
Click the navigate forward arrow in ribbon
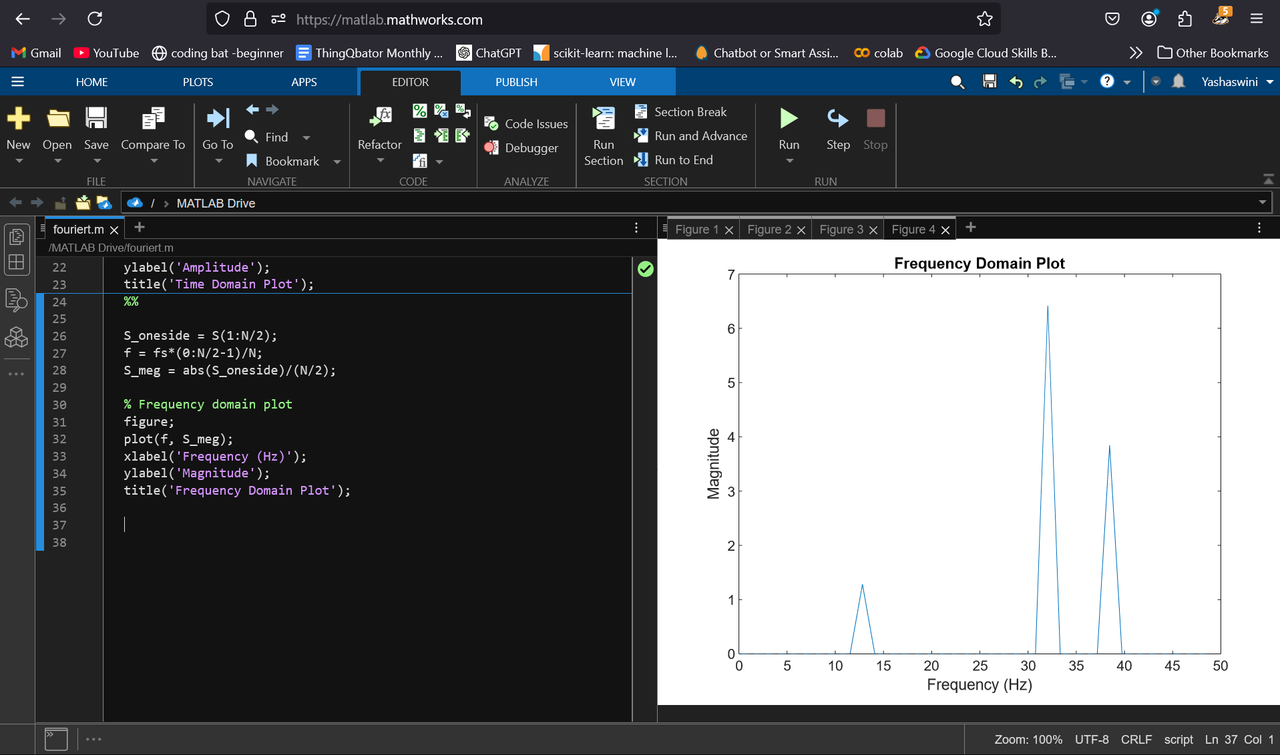[272, 109]
